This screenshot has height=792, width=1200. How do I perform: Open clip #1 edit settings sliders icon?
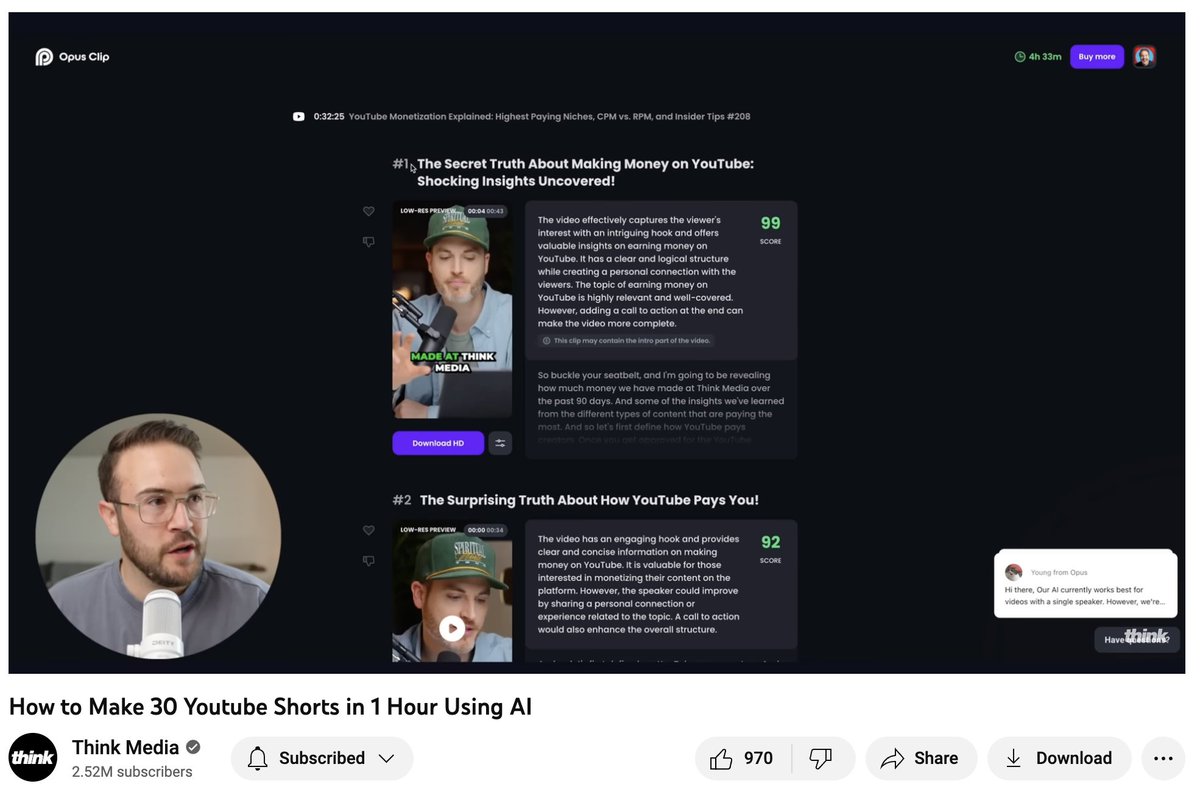coord(500,443)
